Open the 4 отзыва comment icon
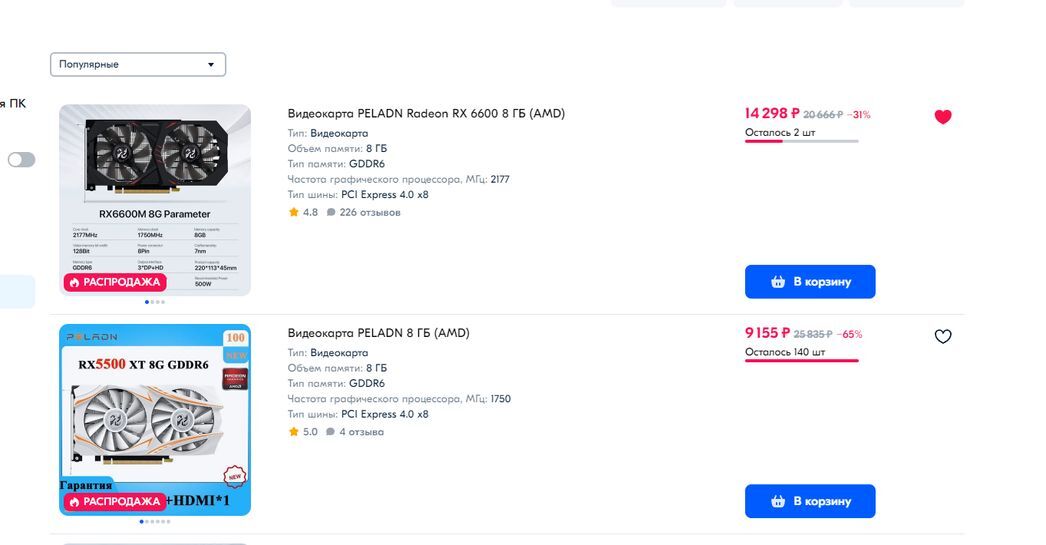This screenshot has width=1046, height=545. click(331, 432)
